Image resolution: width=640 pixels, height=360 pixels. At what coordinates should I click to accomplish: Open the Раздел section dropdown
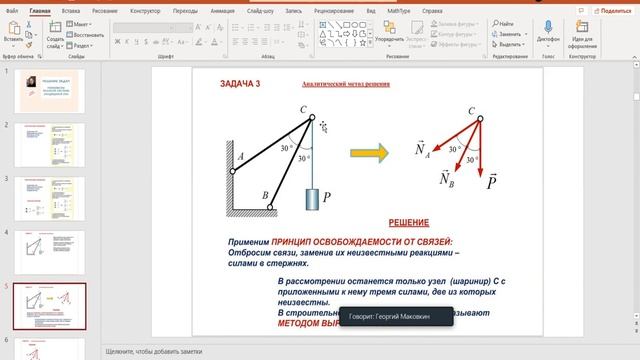(80, 46)
